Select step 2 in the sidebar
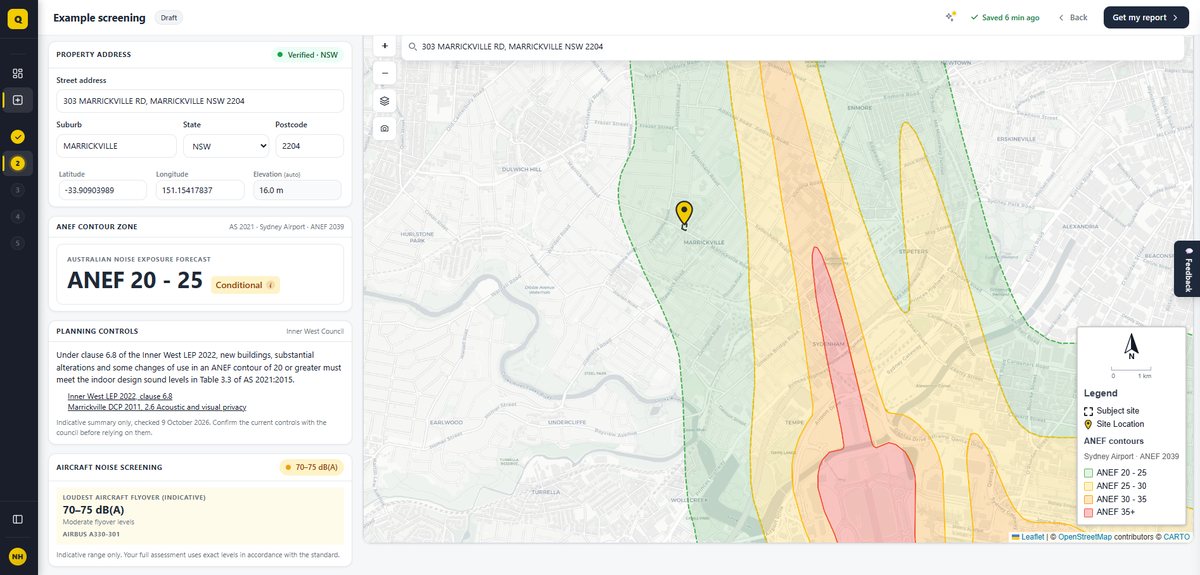Screen dimensions: 1200x575 tap(18, 163)
